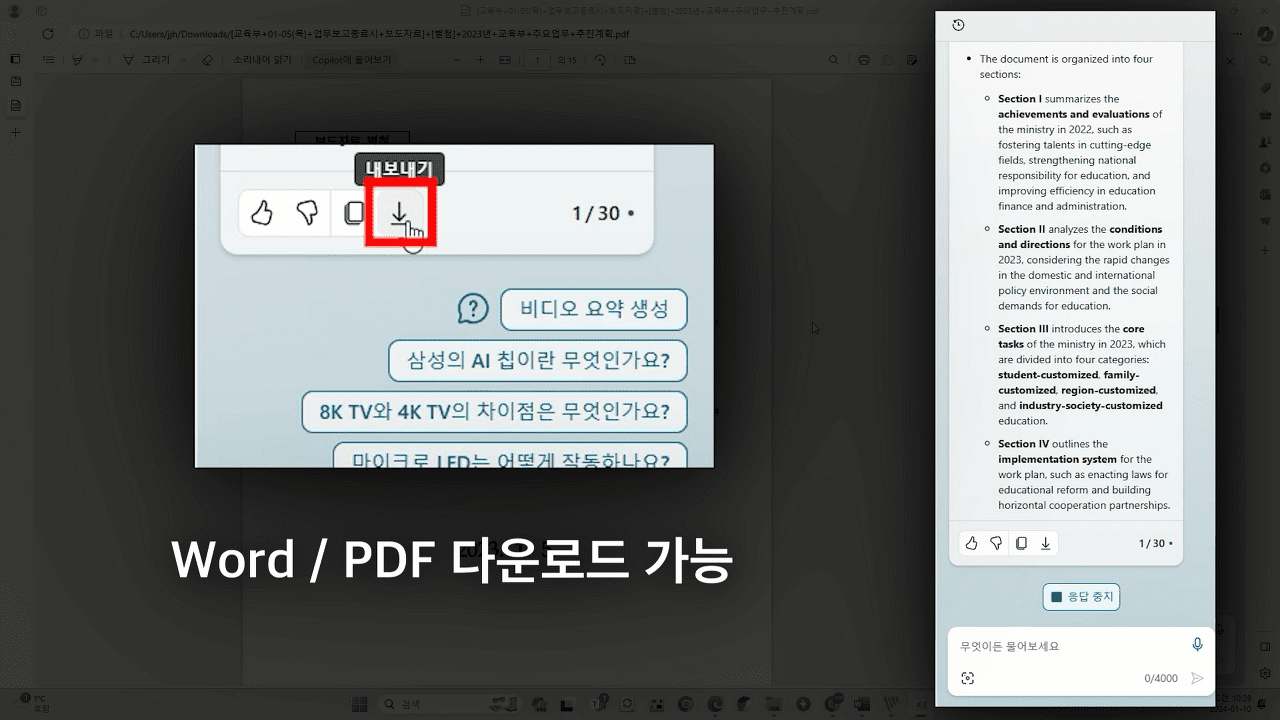This screenshot has width=1280, height=720.
Task: Save the PDF as a new file
Action: 913,60
